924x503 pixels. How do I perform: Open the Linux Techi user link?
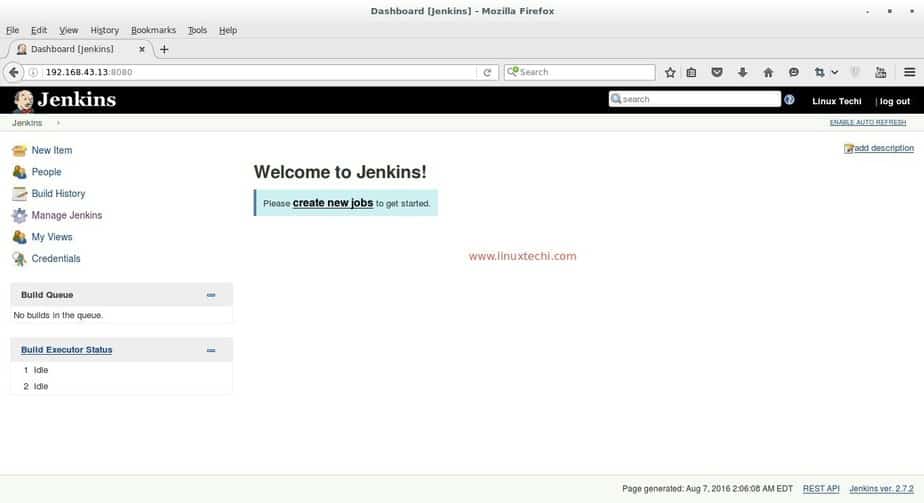click(x=837, y=101)
